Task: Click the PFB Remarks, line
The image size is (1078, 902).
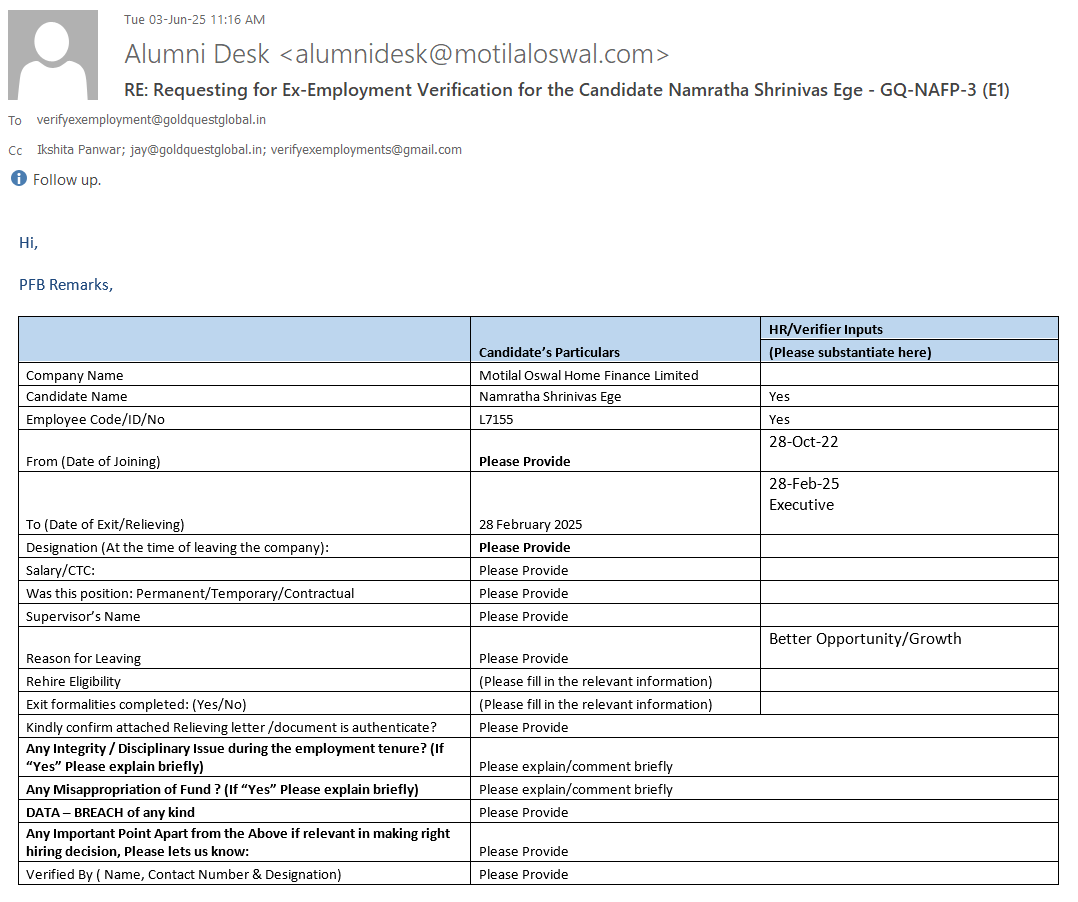Action: click(x=66, y=285)
